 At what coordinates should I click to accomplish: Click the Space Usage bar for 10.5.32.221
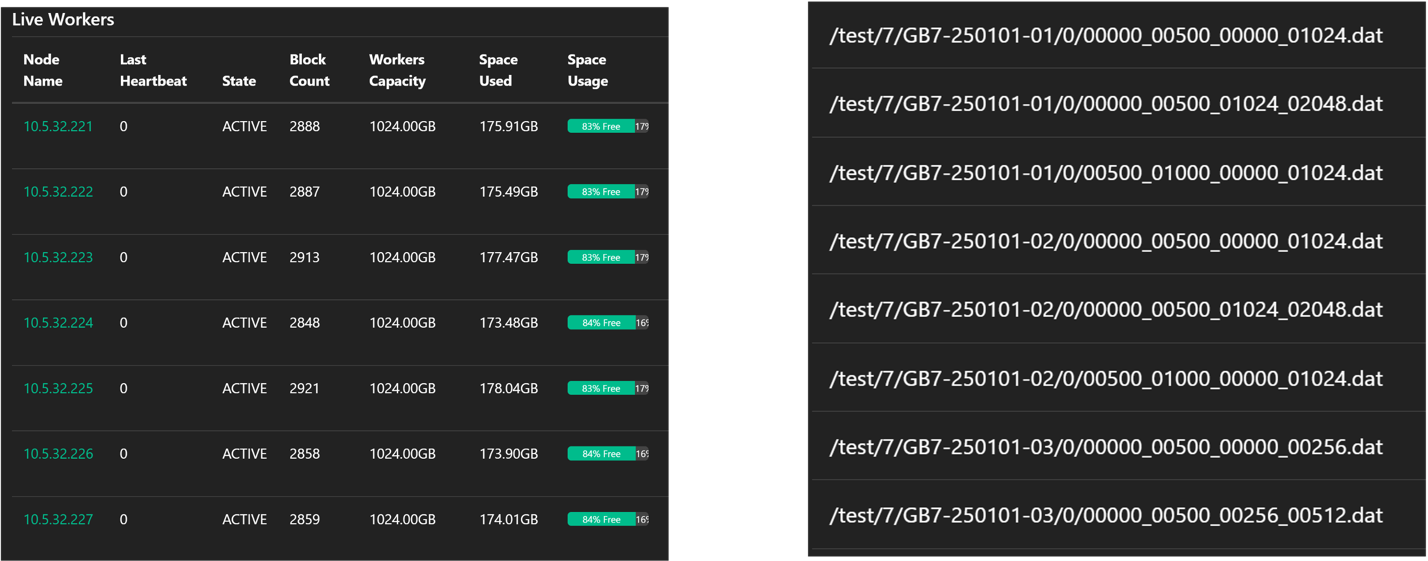coord(608,127)
